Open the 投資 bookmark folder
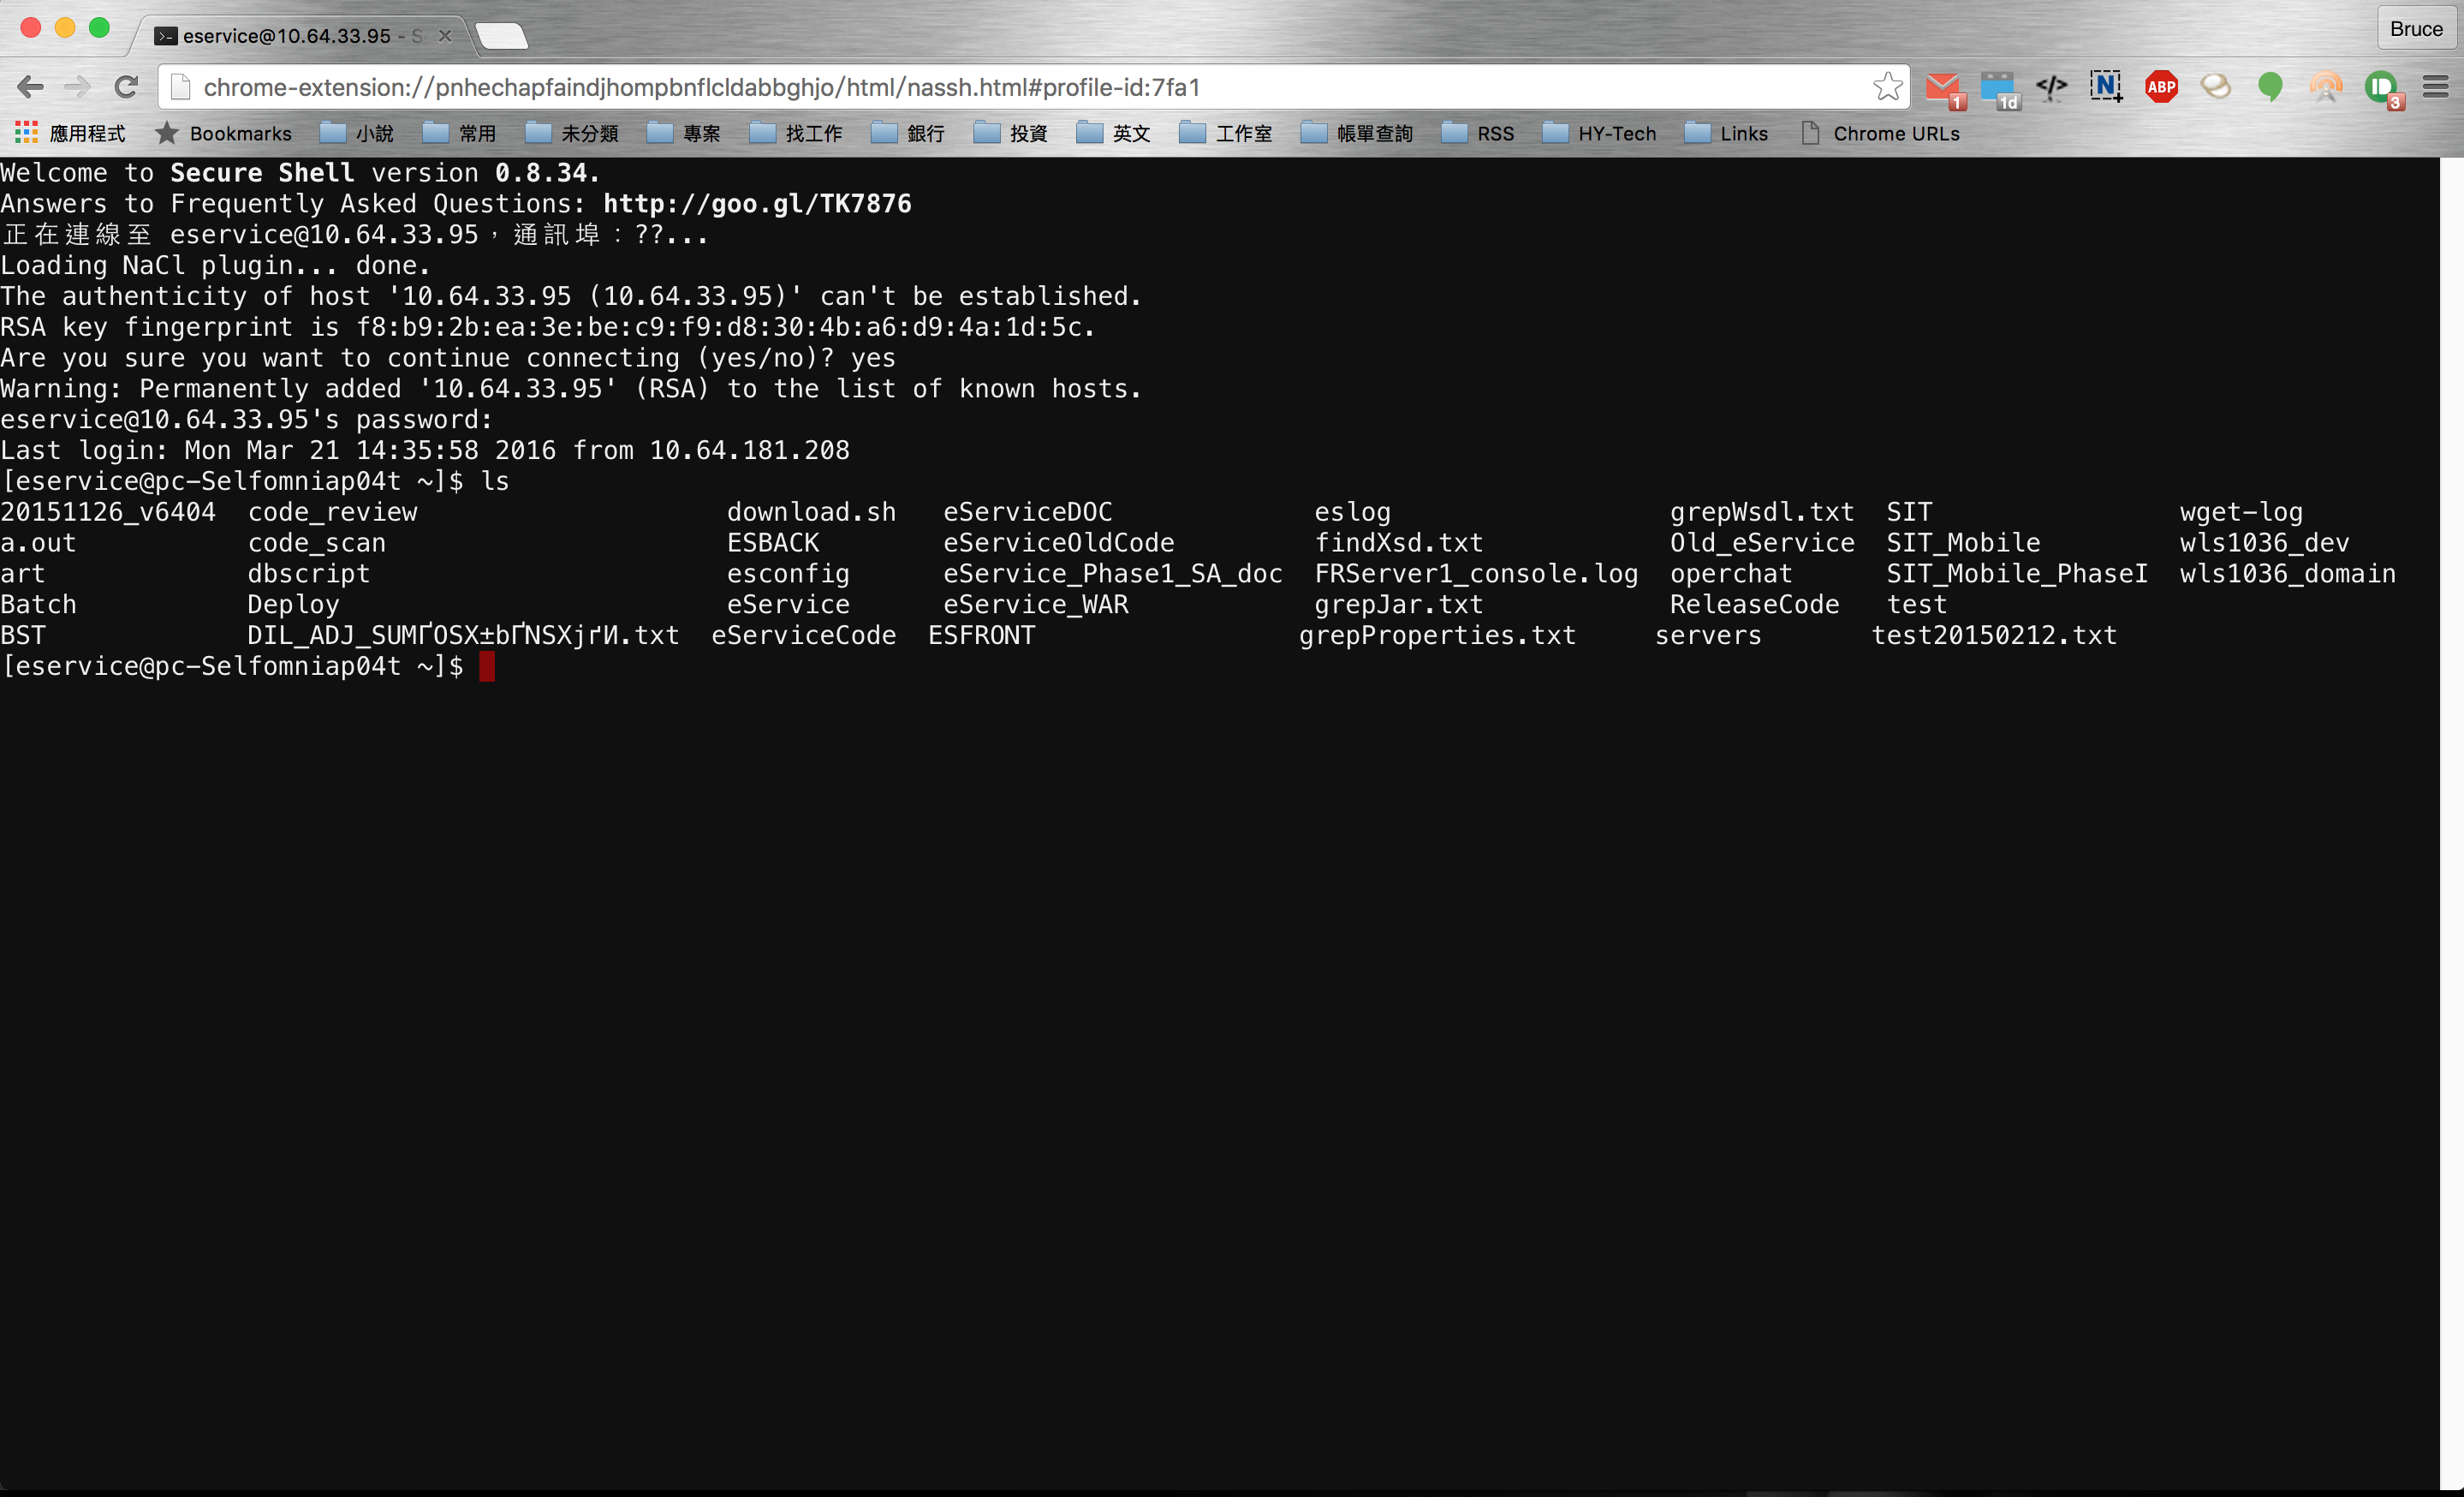2464x1497 pixels. pyautogui.click(x=1011, y=133)
